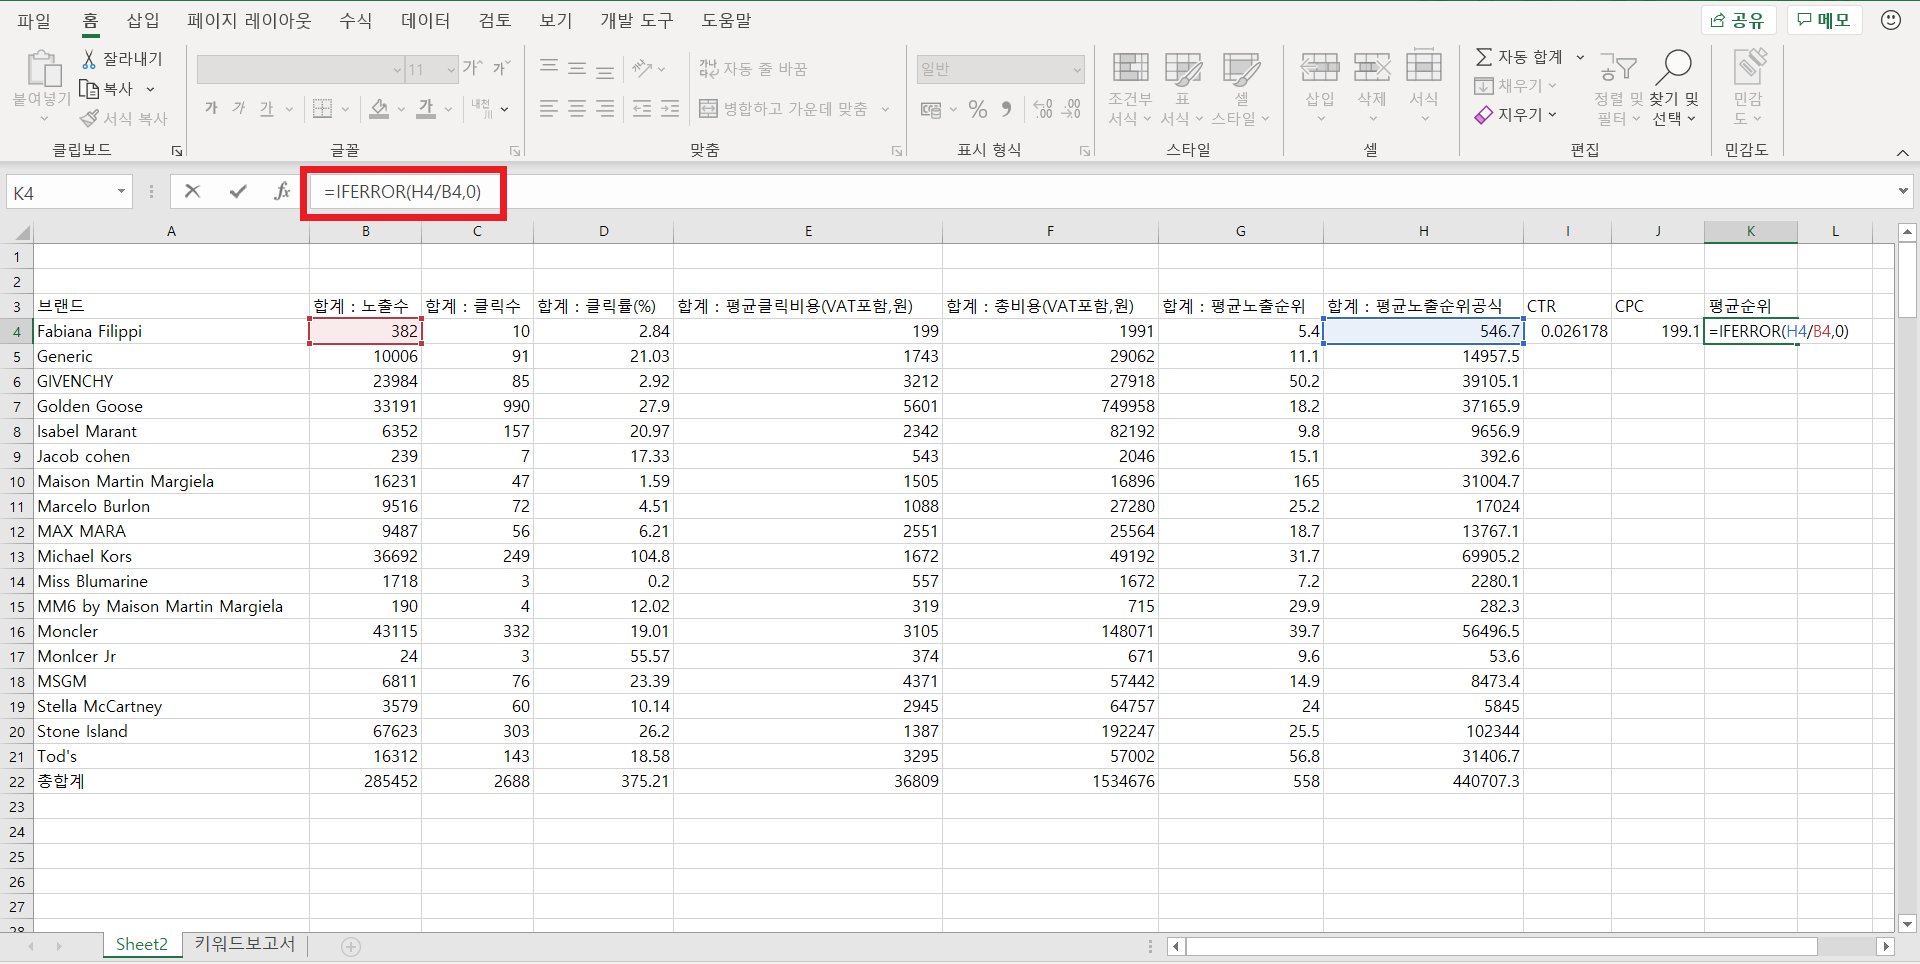
Task: Click the Cut (잘라내기) scissors icon
Action: (89, 59)
